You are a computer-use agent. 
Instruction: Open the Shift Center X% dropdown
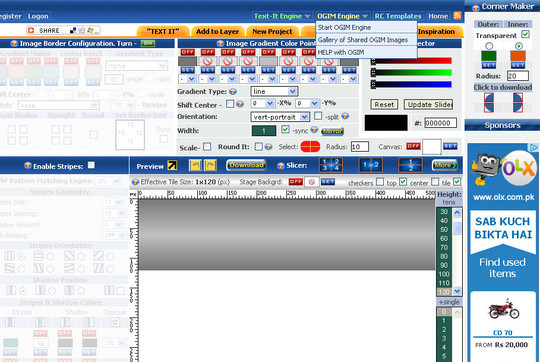262,103
